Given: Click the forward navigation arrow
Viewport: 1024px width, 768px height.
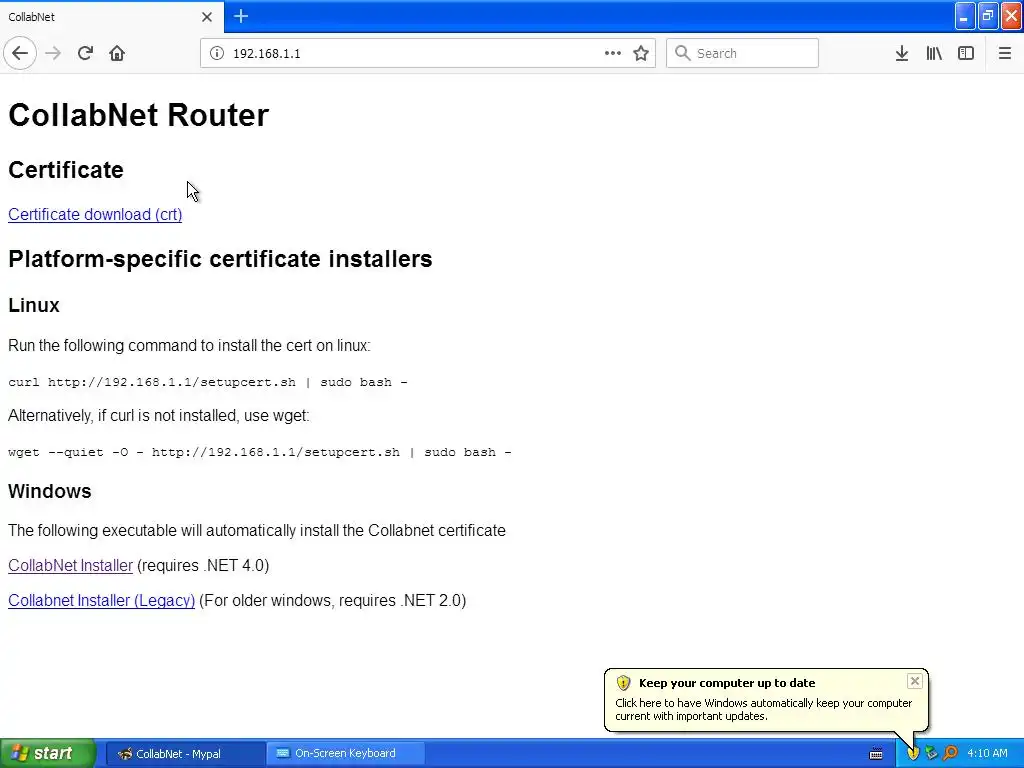Looking at the screenshot, I should pyautogui.click(x=53, y=53).
